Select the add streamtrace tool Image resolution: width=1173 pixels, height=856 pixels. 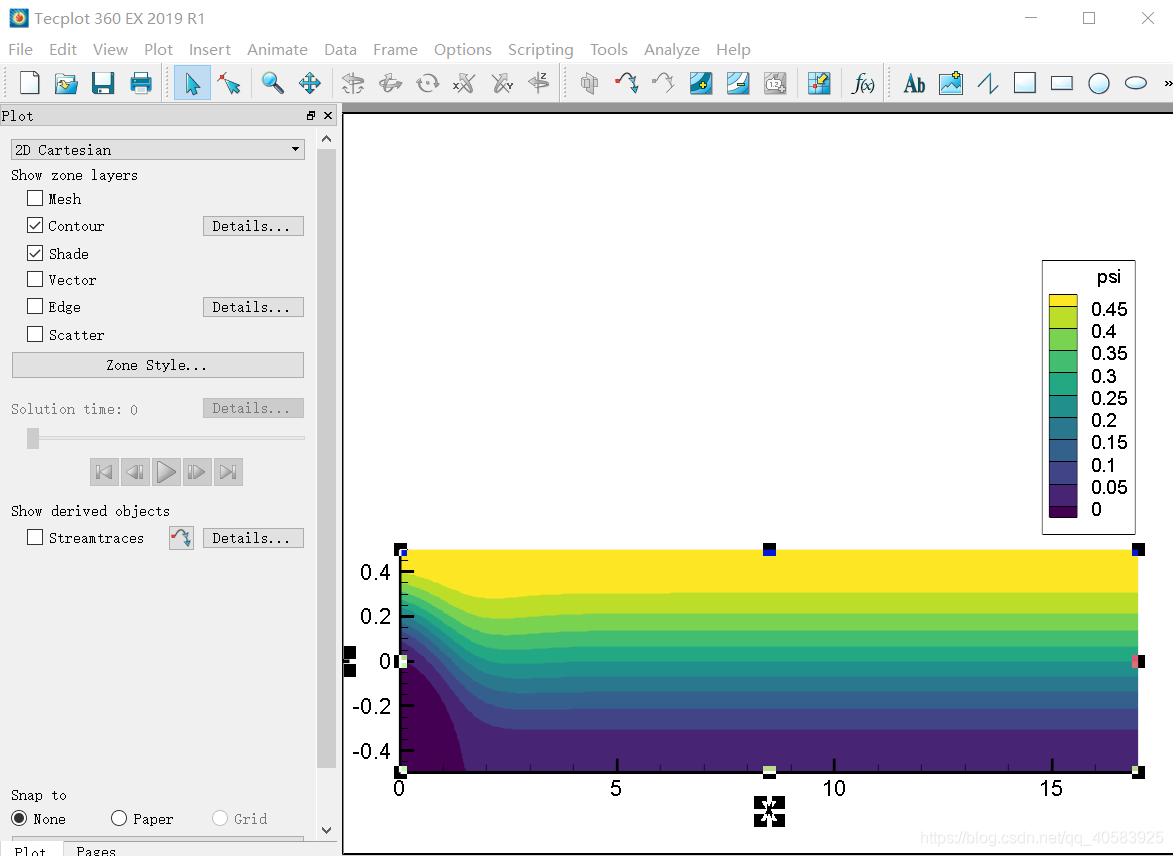(x=626, y=82)
